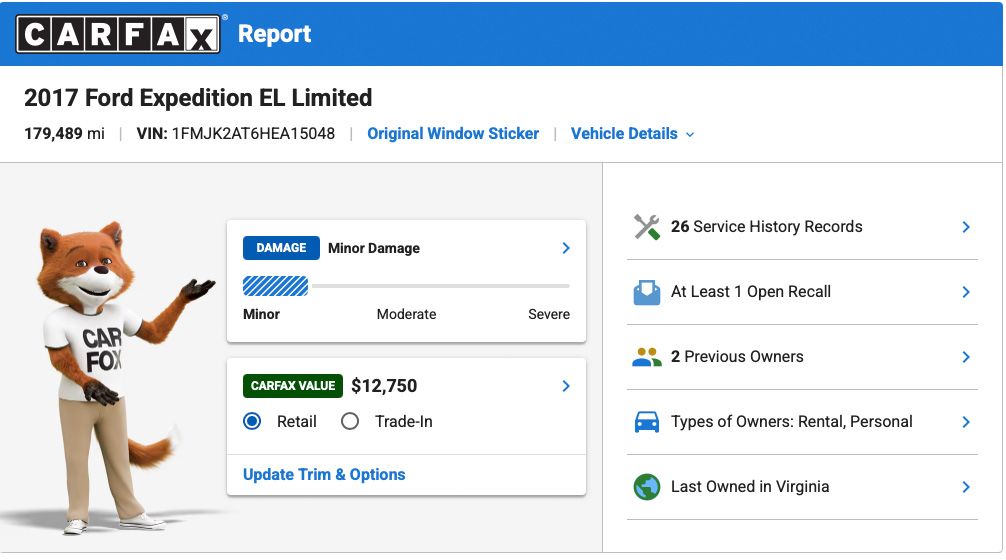Click the 179,489 mi mileage text
1006x560 pixels.
tap(64, 133)
